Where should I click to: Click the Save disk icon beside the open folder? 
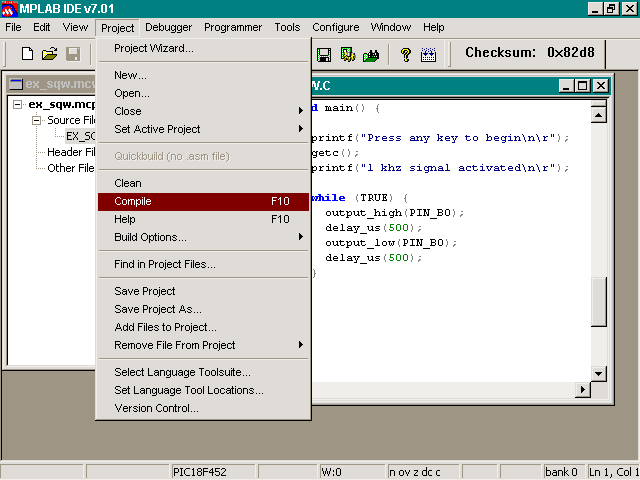(72, 54)
